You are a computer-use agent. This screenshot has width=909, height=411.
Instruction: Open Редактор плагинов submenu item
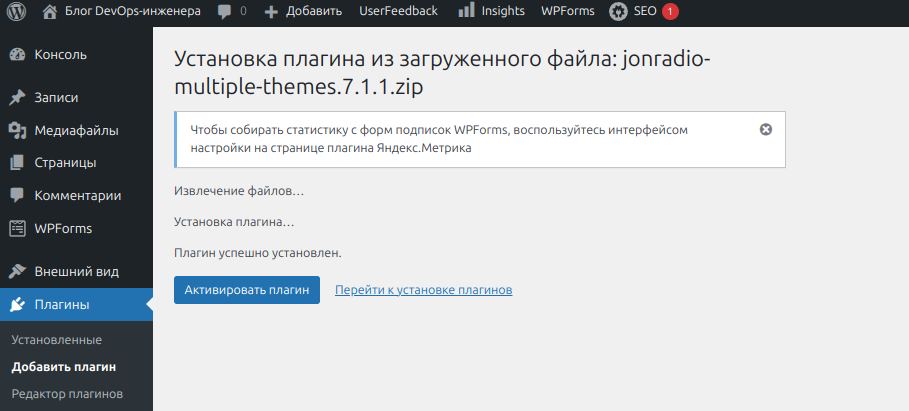click(67, 394)
